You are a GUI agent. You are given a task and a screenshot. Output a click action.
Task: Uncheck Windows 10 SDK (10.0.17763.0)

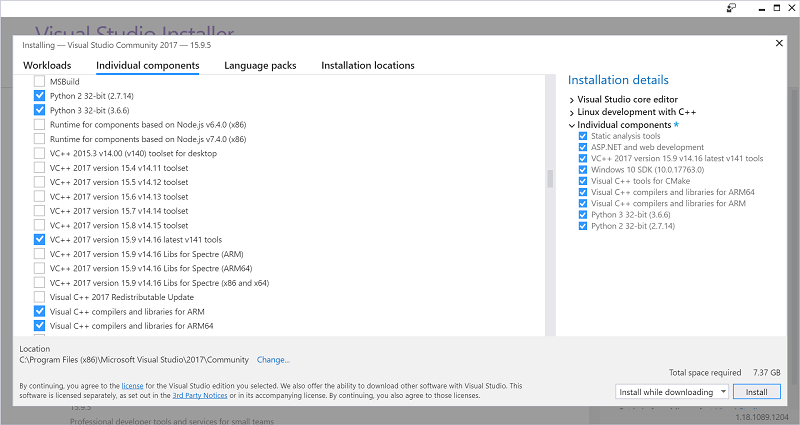(x=583, y=170)
